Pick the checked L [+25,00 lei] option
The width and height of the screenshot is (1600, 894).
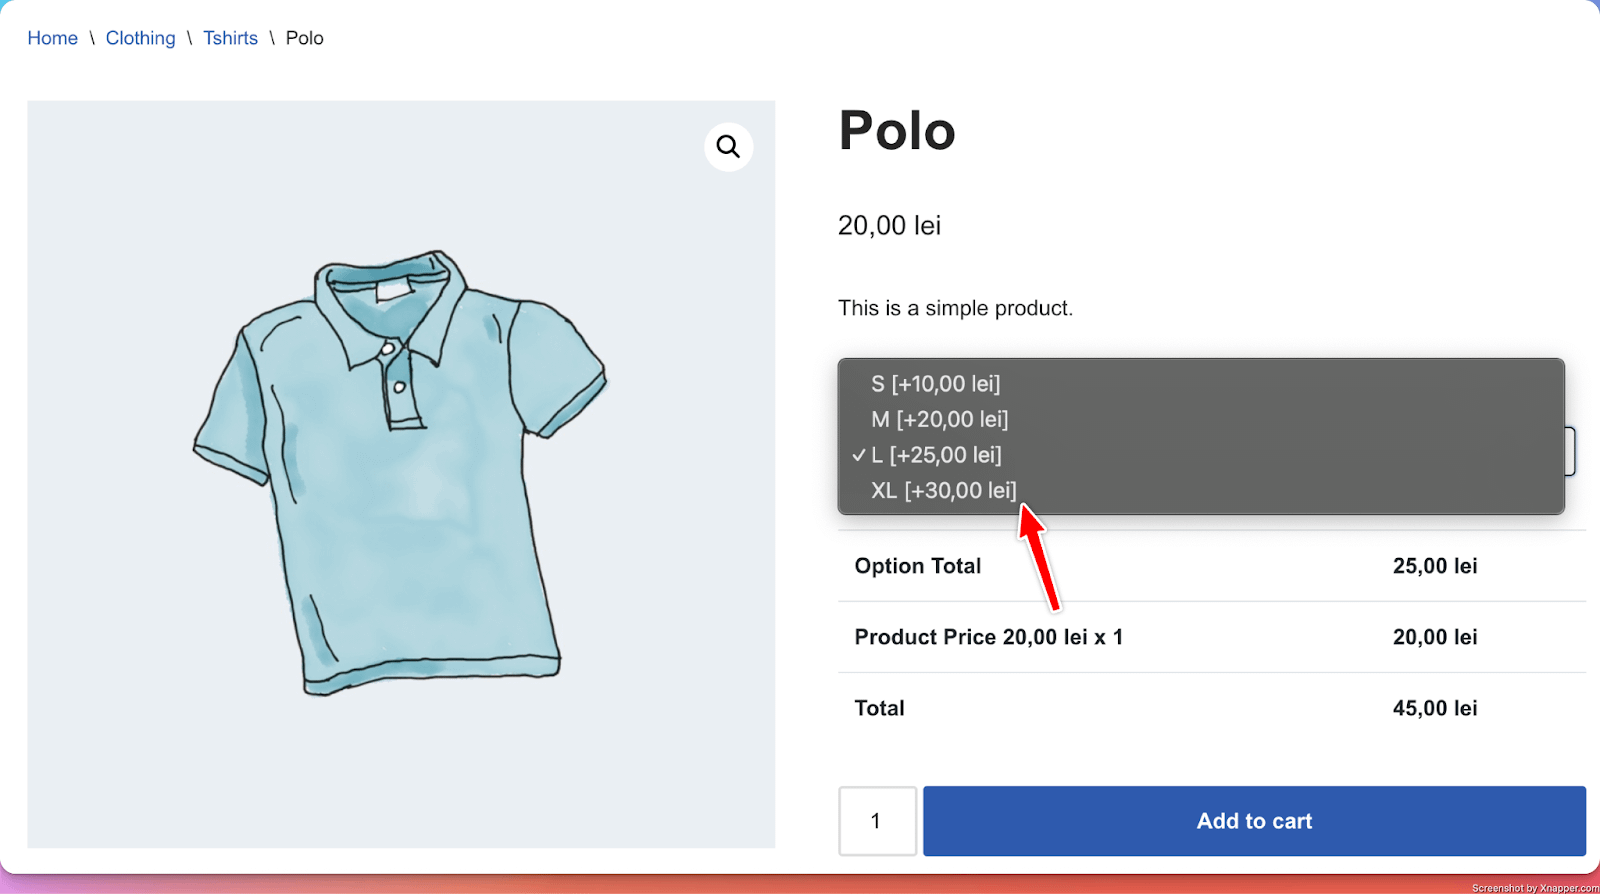(x=935, y=455)
